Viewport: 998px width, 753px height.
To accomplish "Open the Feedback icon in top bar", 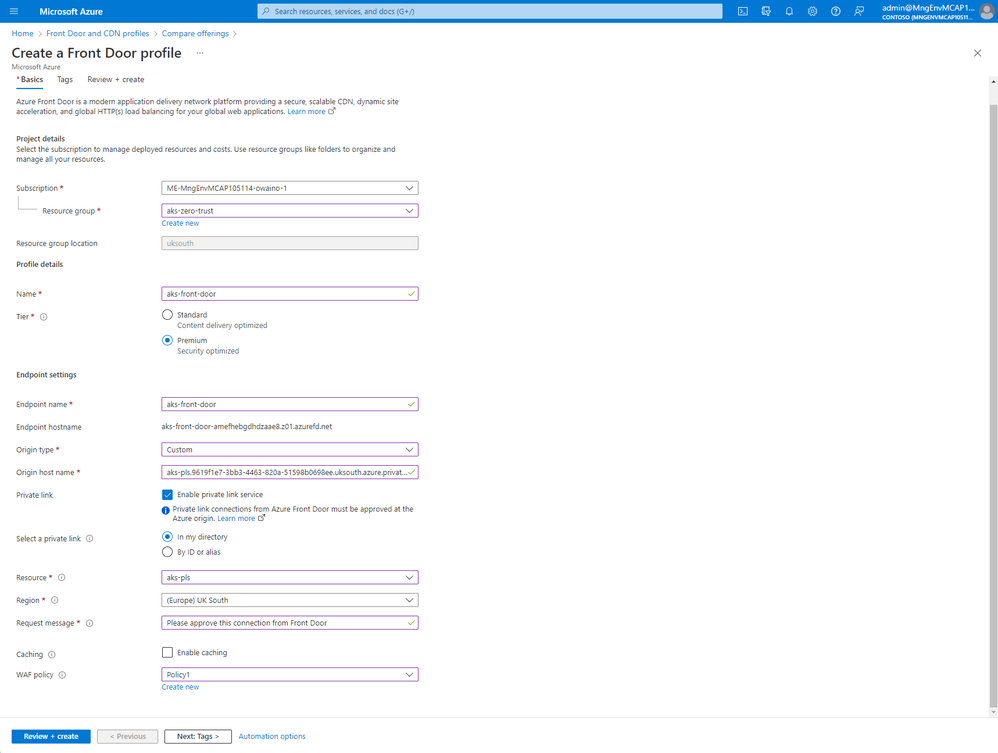I will 859,11.
